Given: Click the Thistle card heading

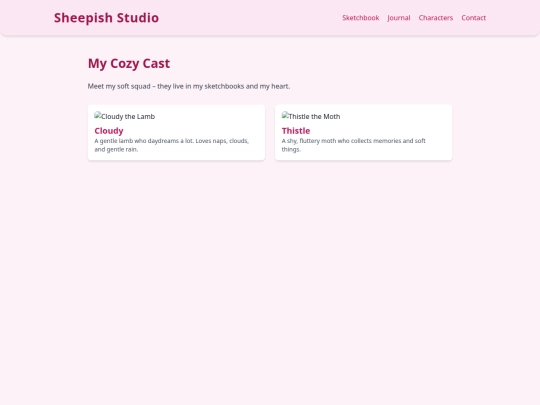Looking at the screenshot, I should [x=296, y=131].
